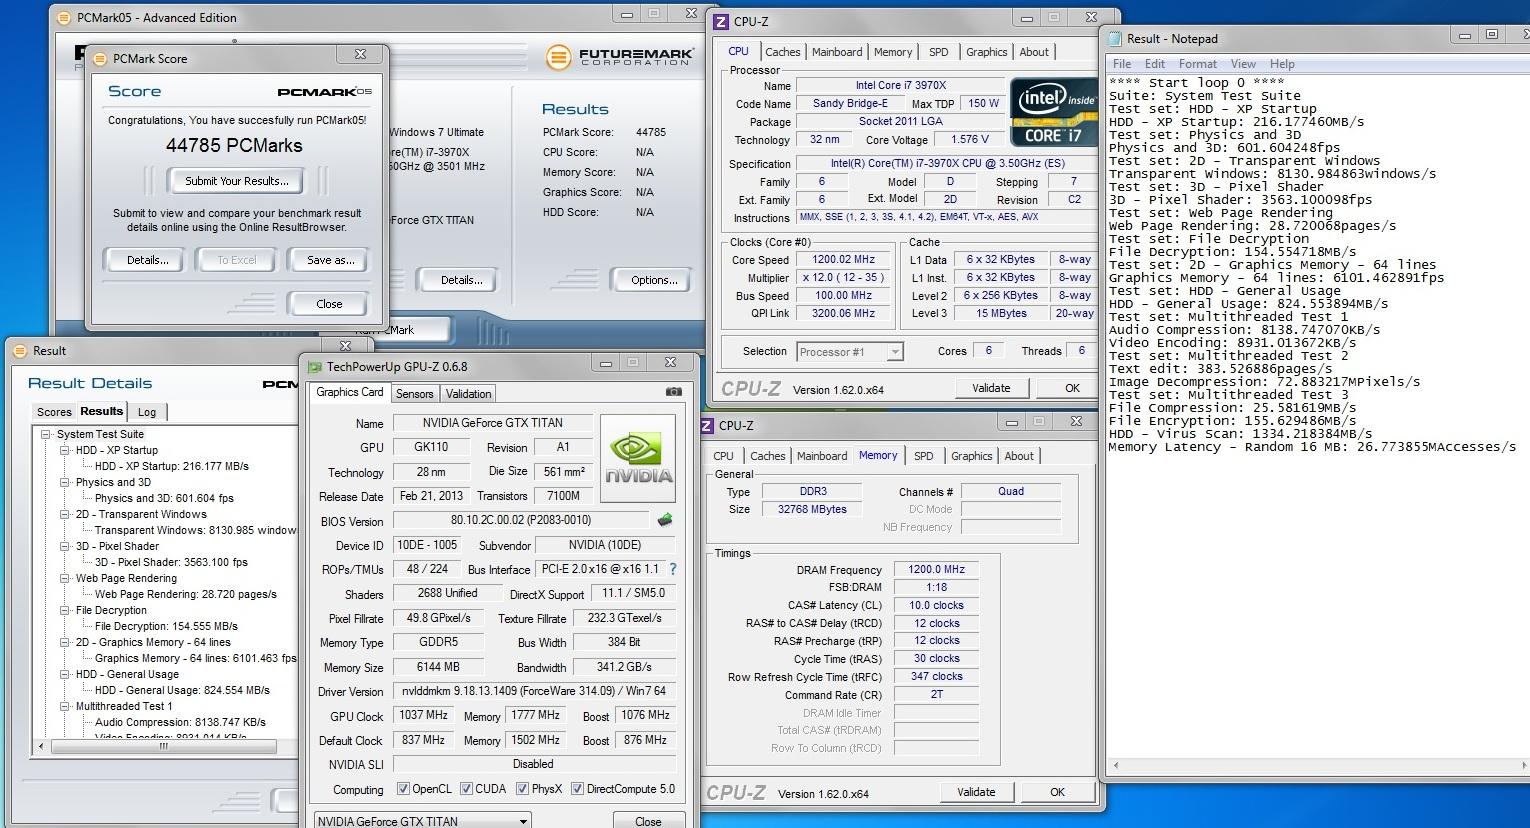
Task: Click the Result tree horizontal scrollbar
Action: pos(164,746)
